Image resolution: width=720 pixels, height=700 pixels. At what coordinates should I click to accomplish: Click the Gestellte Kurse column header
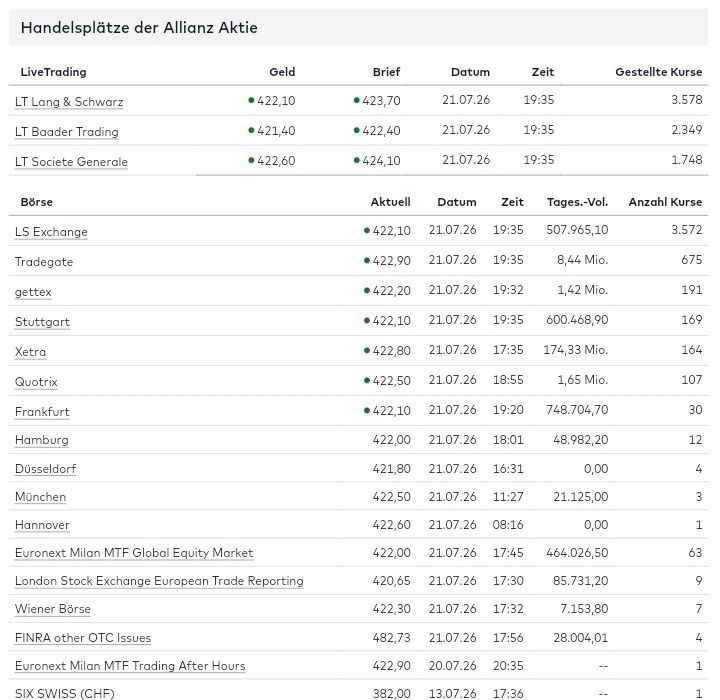pyautogui.click(x=658, y=72)
